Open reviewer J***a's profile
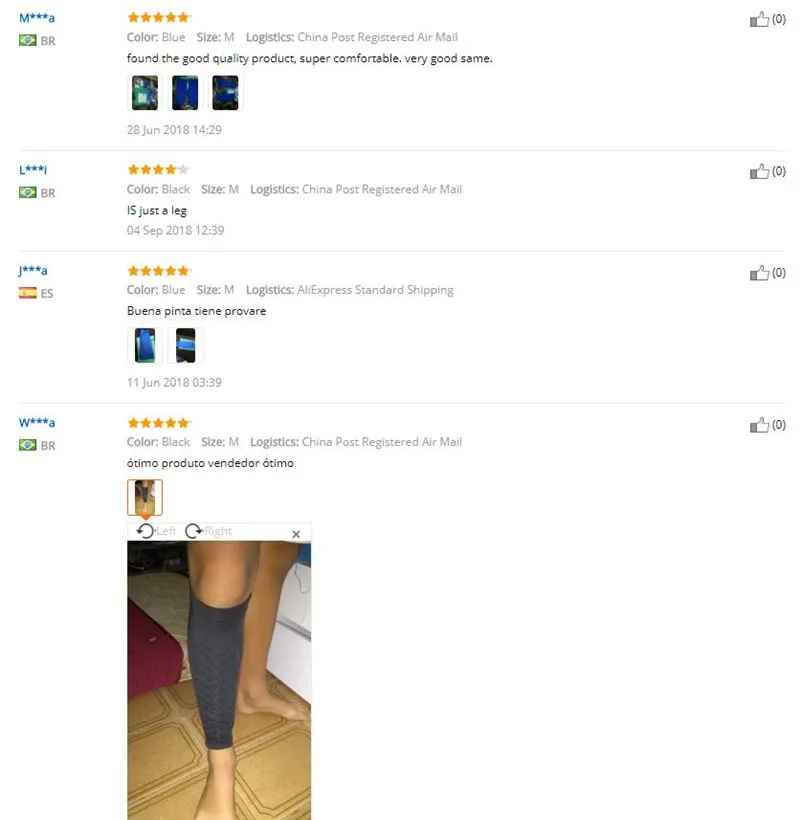Screen dimensions: 800x820 pyautogui.click(x=33, y=270)
